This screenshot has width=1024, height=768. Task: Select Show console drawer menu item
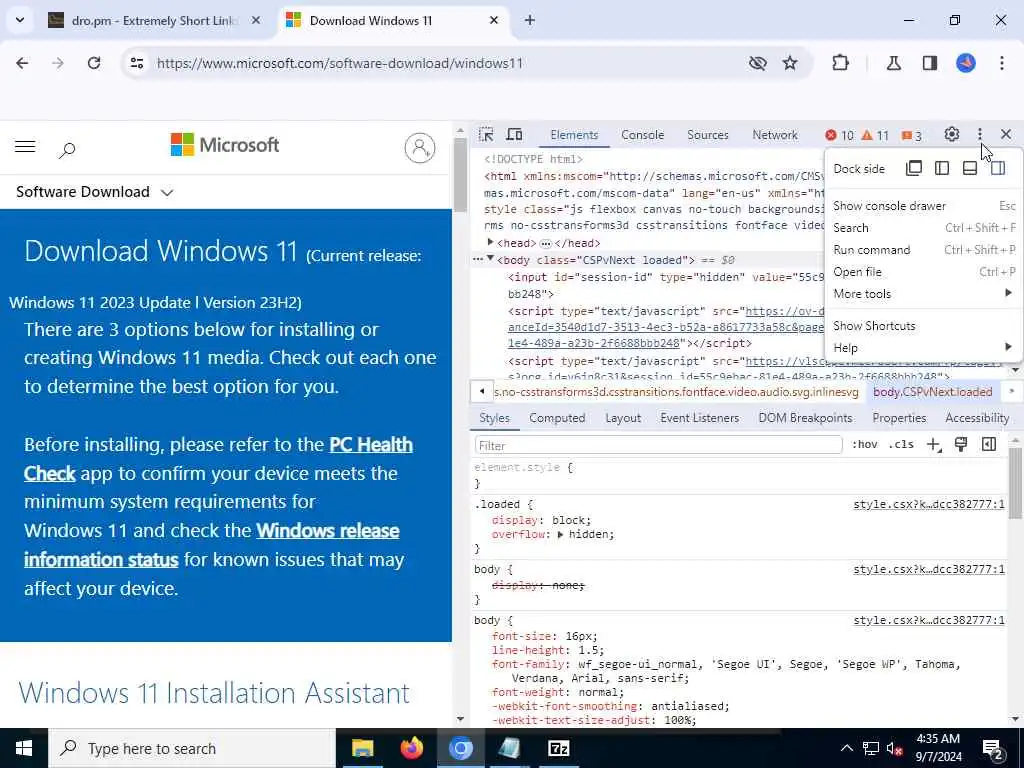(x=924, y=206)
